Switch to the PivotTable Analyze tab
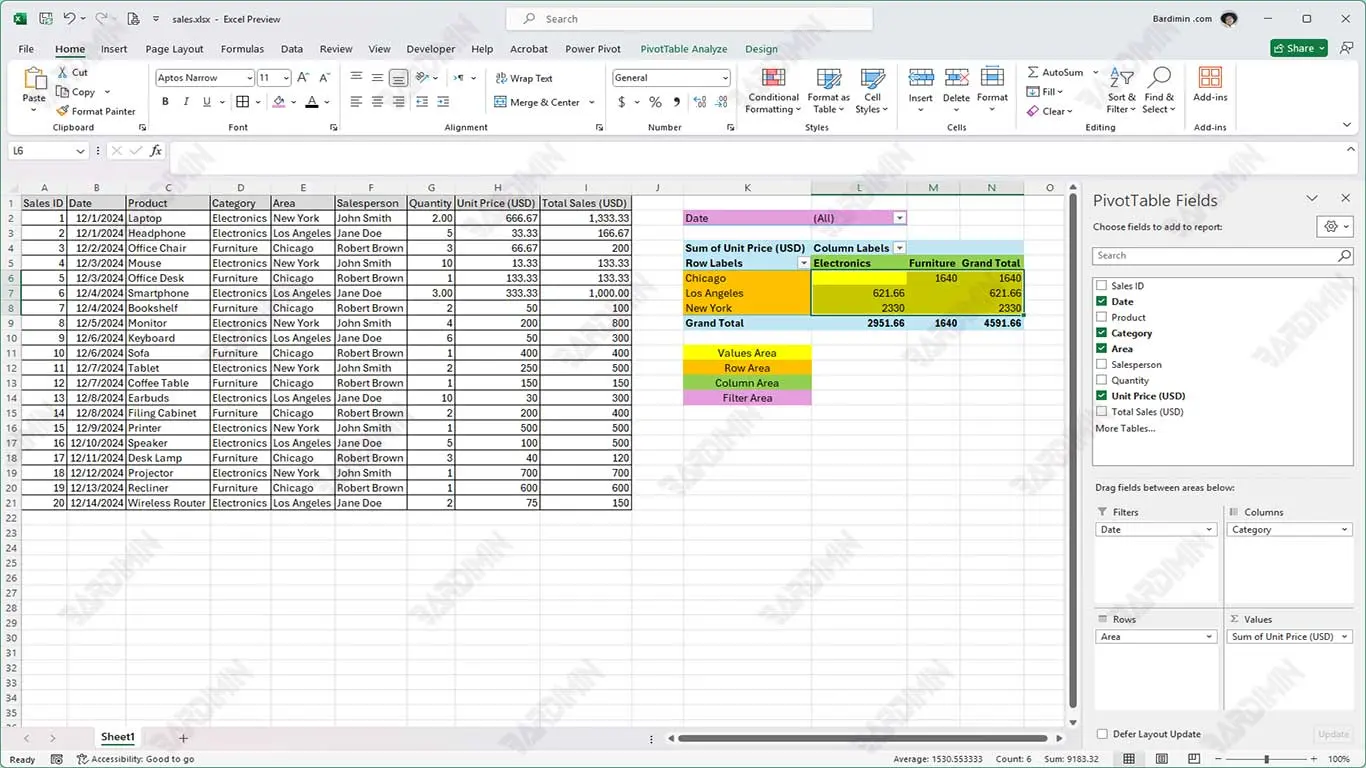The image size is (1366, 768). pos(683,49)
